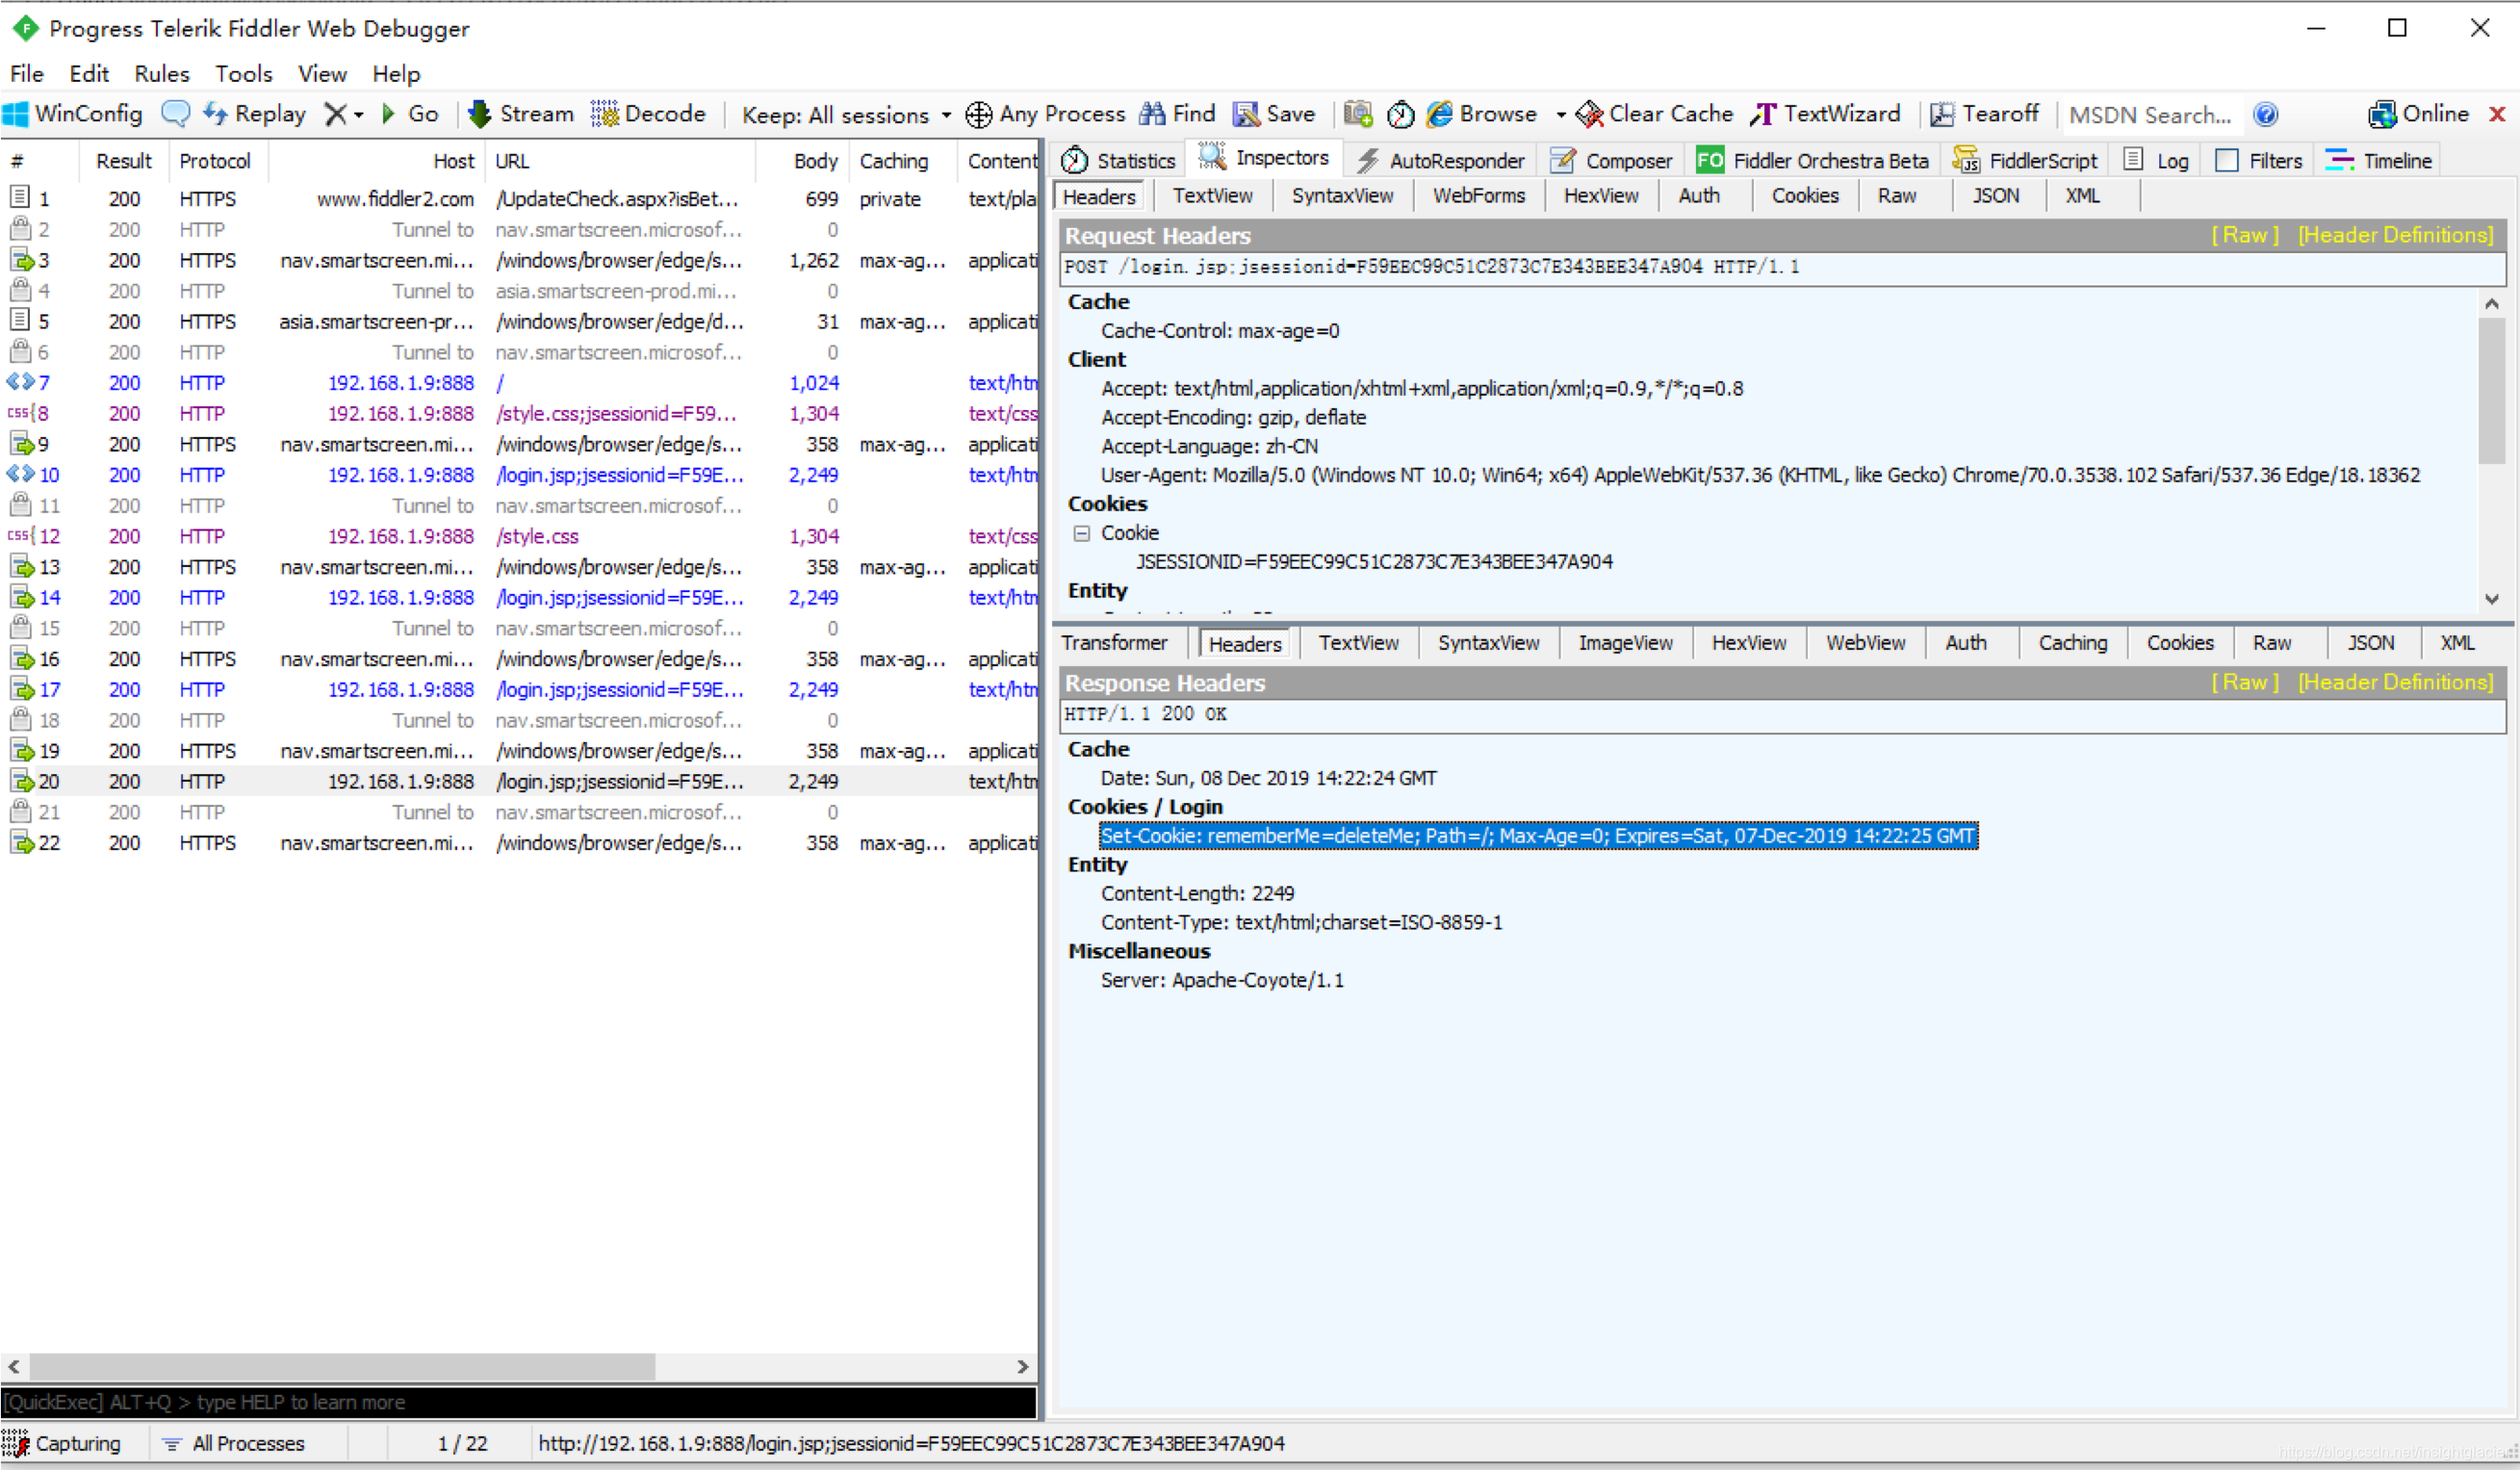Click the QuickExec command box
2520x1470 pixels.
[519, 1402]
